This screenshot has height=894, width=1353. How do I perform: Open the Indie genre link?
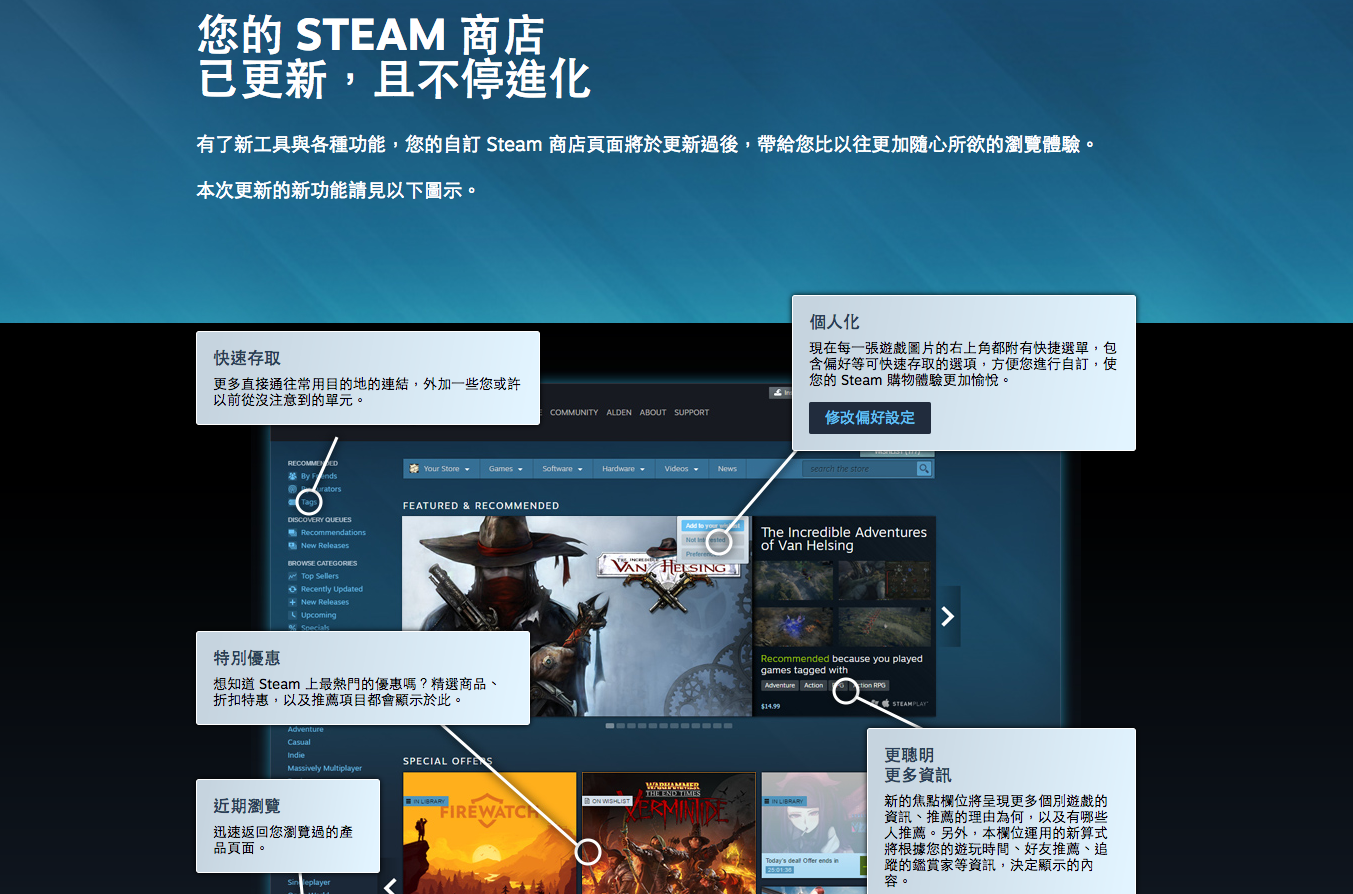point(297,756)
